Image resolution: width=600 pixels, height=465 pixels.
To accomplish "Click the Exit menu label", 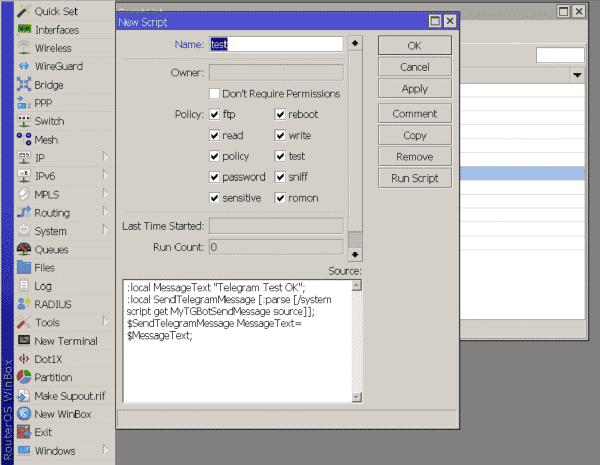I will pos(43,432).
